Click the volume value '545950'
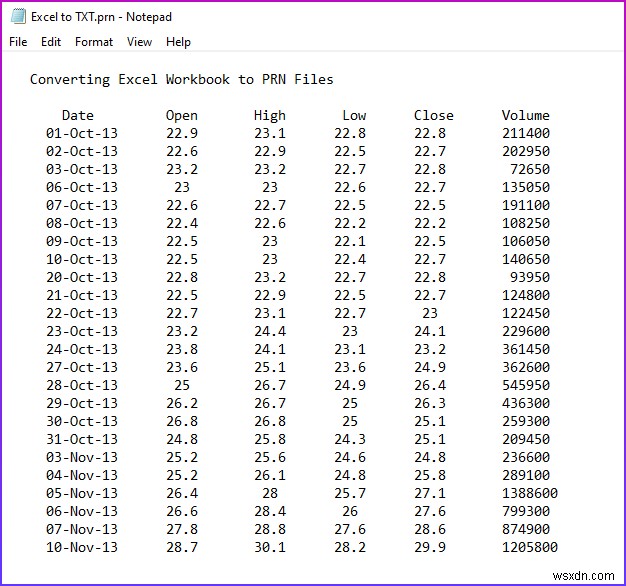 (x=526, y=385)
